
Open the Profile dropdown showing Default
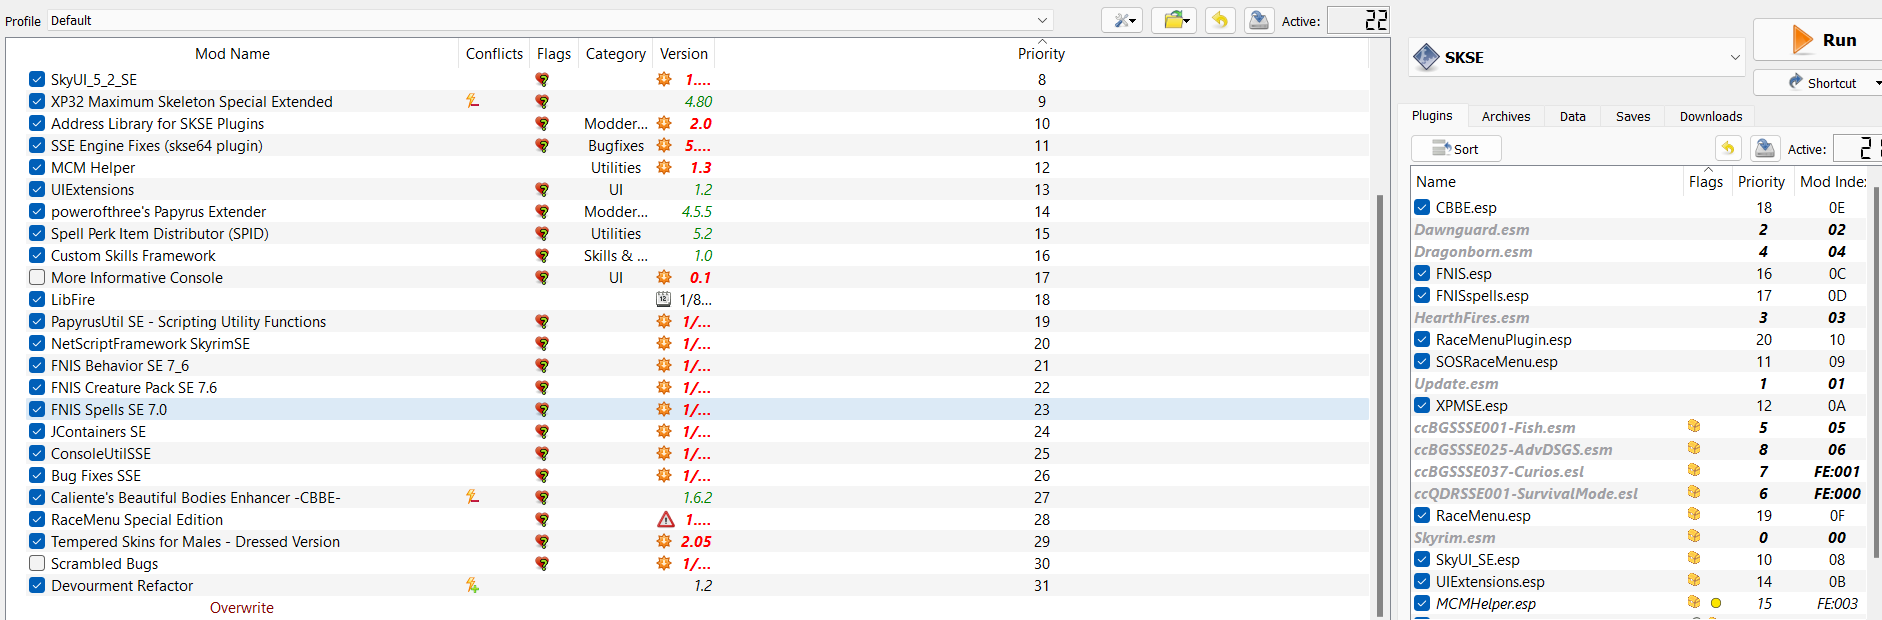coord(550,20)
